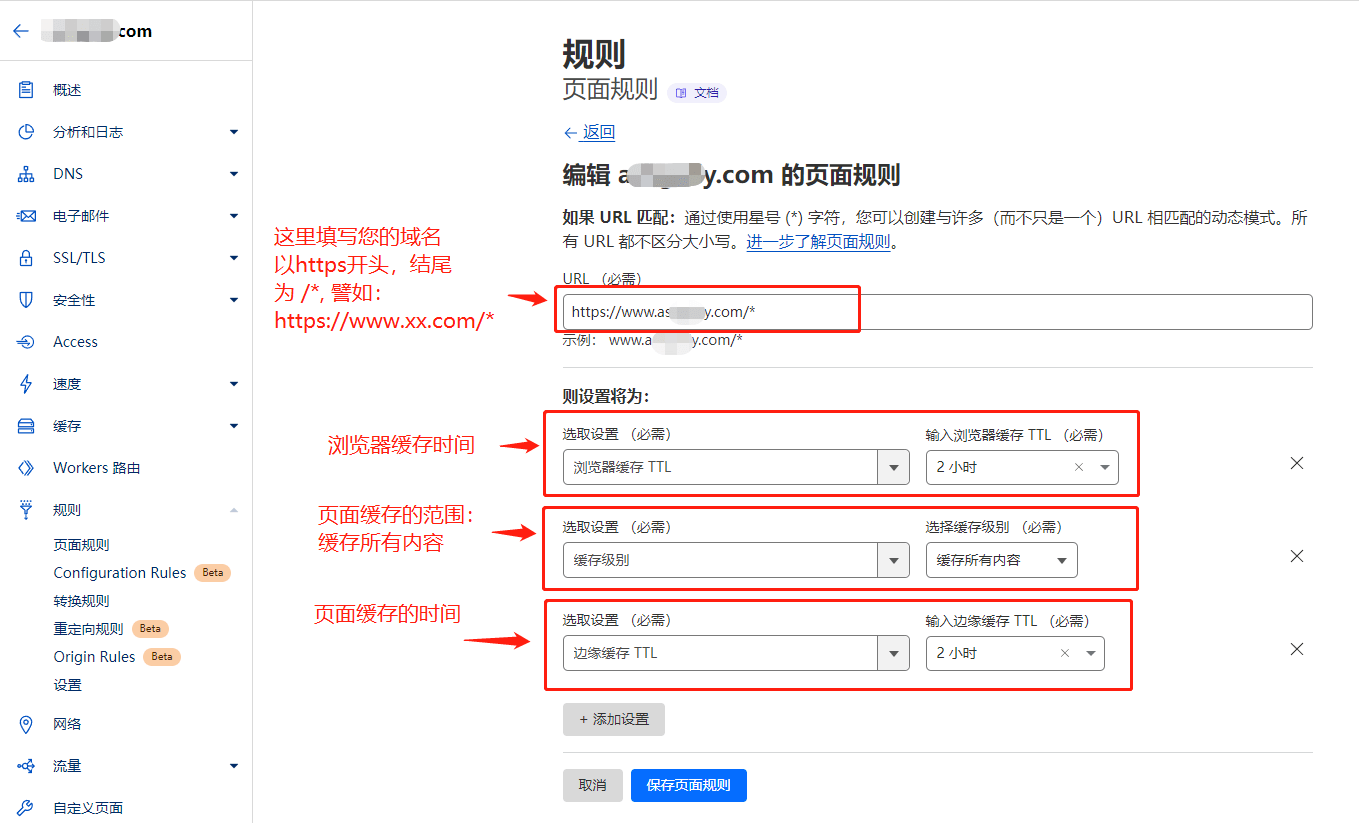Viewport: 1359px width, 823px height.
Task: Open the 概述 menu item
Action: (x=67, y=90)
